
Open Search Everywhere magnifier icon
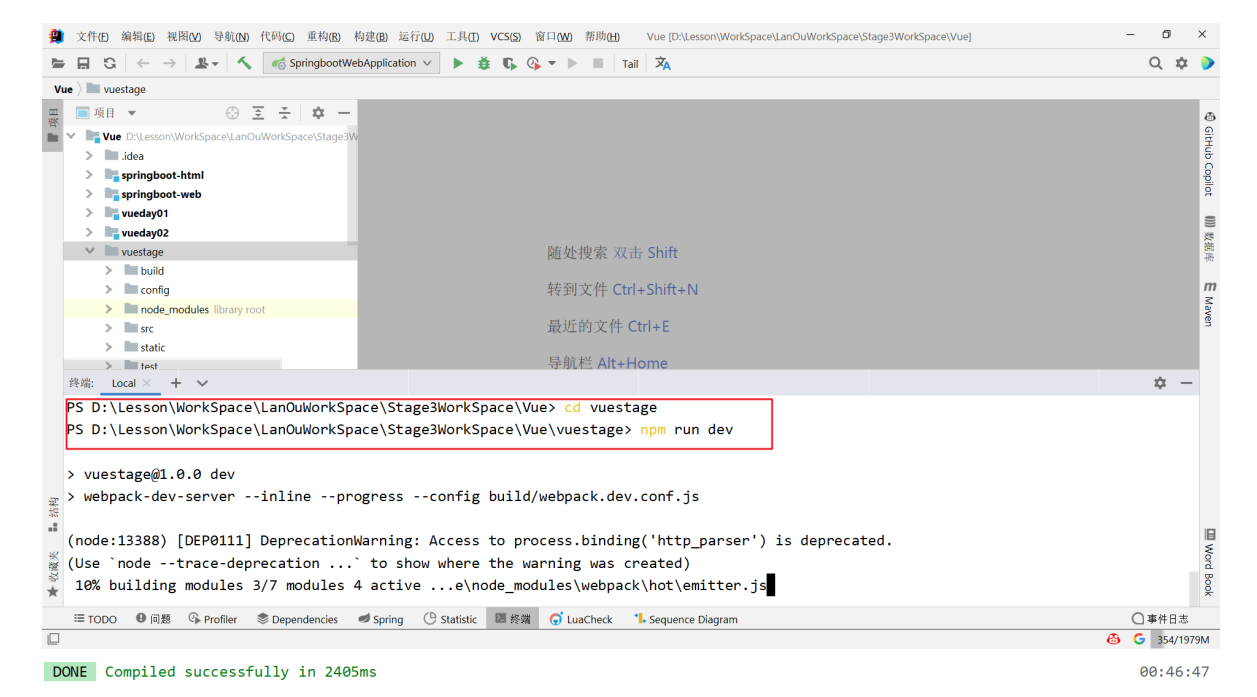click(1156, 63)
